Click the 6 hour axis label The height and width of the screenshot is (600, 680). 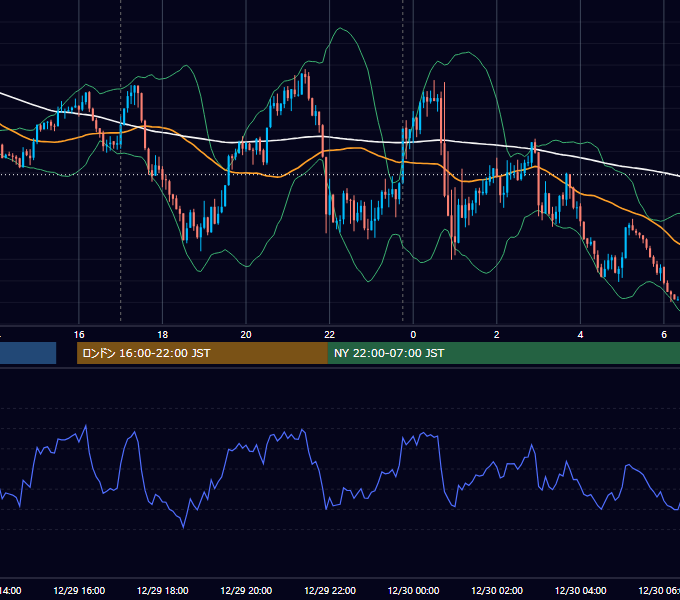664,335
